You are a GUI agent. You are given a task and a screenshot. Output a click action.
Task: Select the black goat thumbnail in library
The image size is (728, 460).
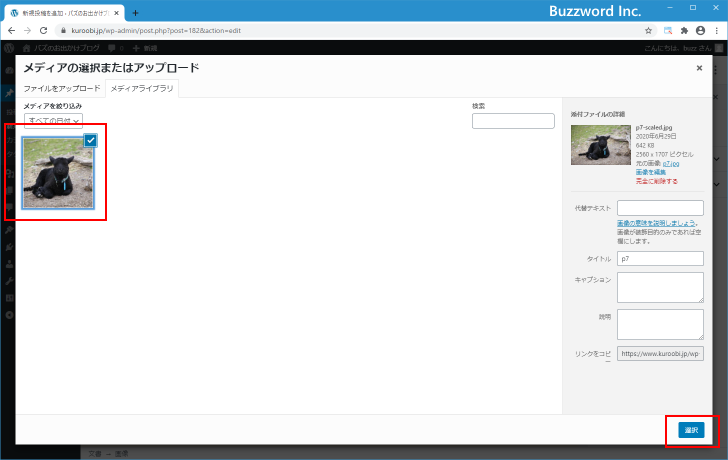click(x=58, y=172)
